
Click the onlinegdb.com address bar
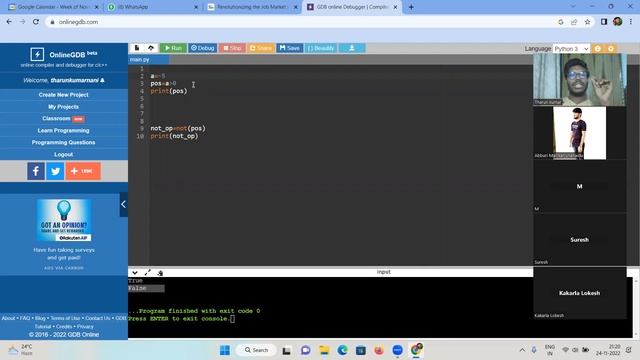[302, 22]
